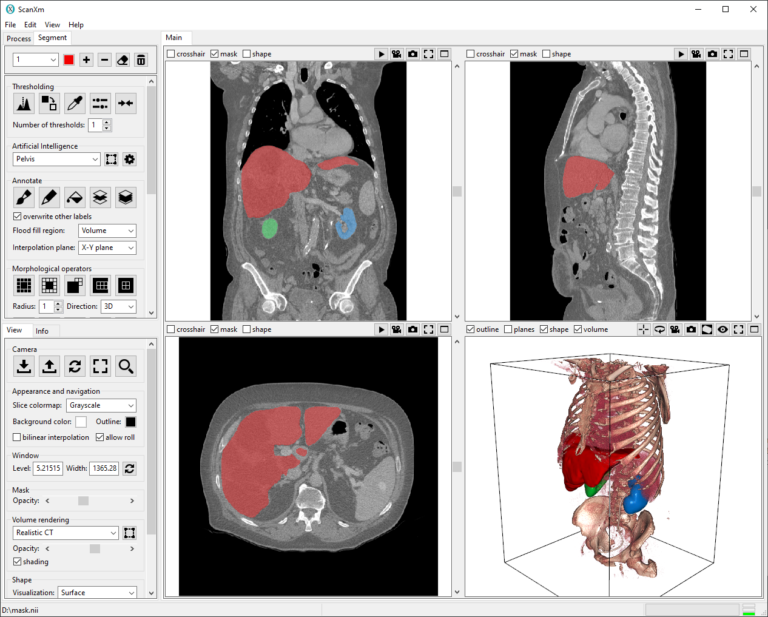
Task: Refresh window level and width
Action: [129, 469]
